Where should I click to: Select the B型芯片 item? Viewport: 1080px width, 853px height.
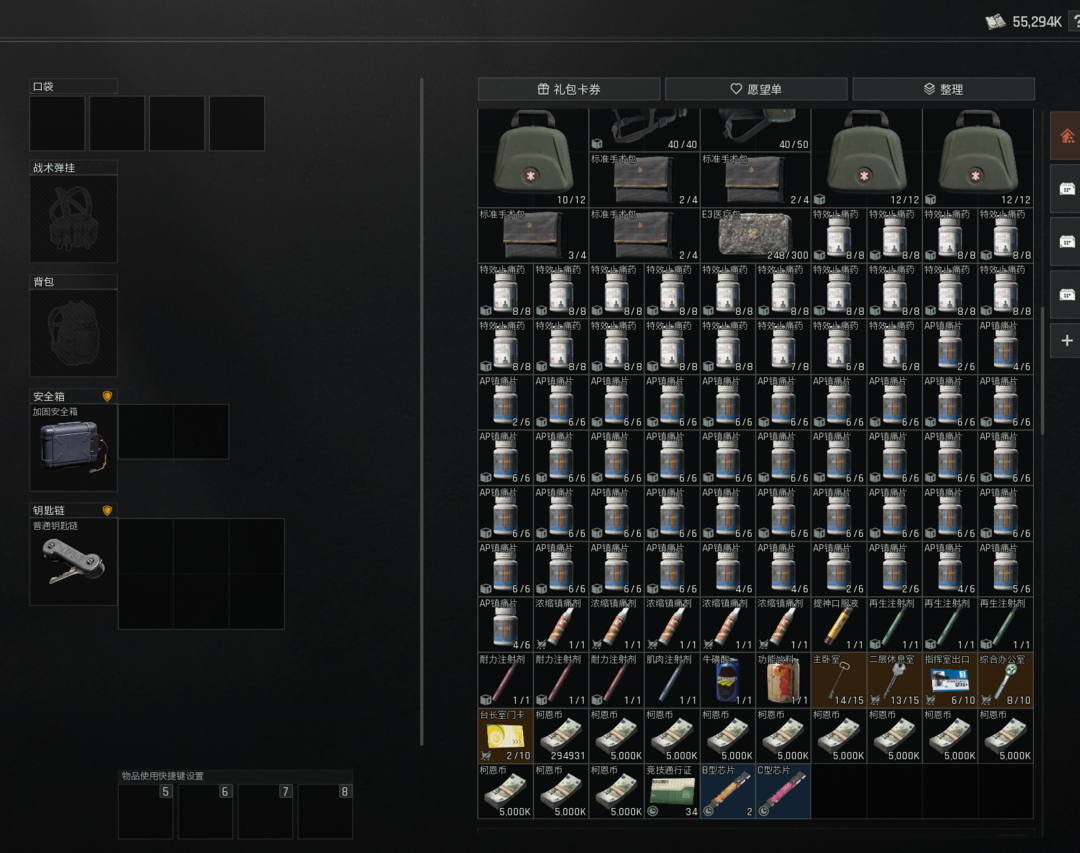pos(727,791)
